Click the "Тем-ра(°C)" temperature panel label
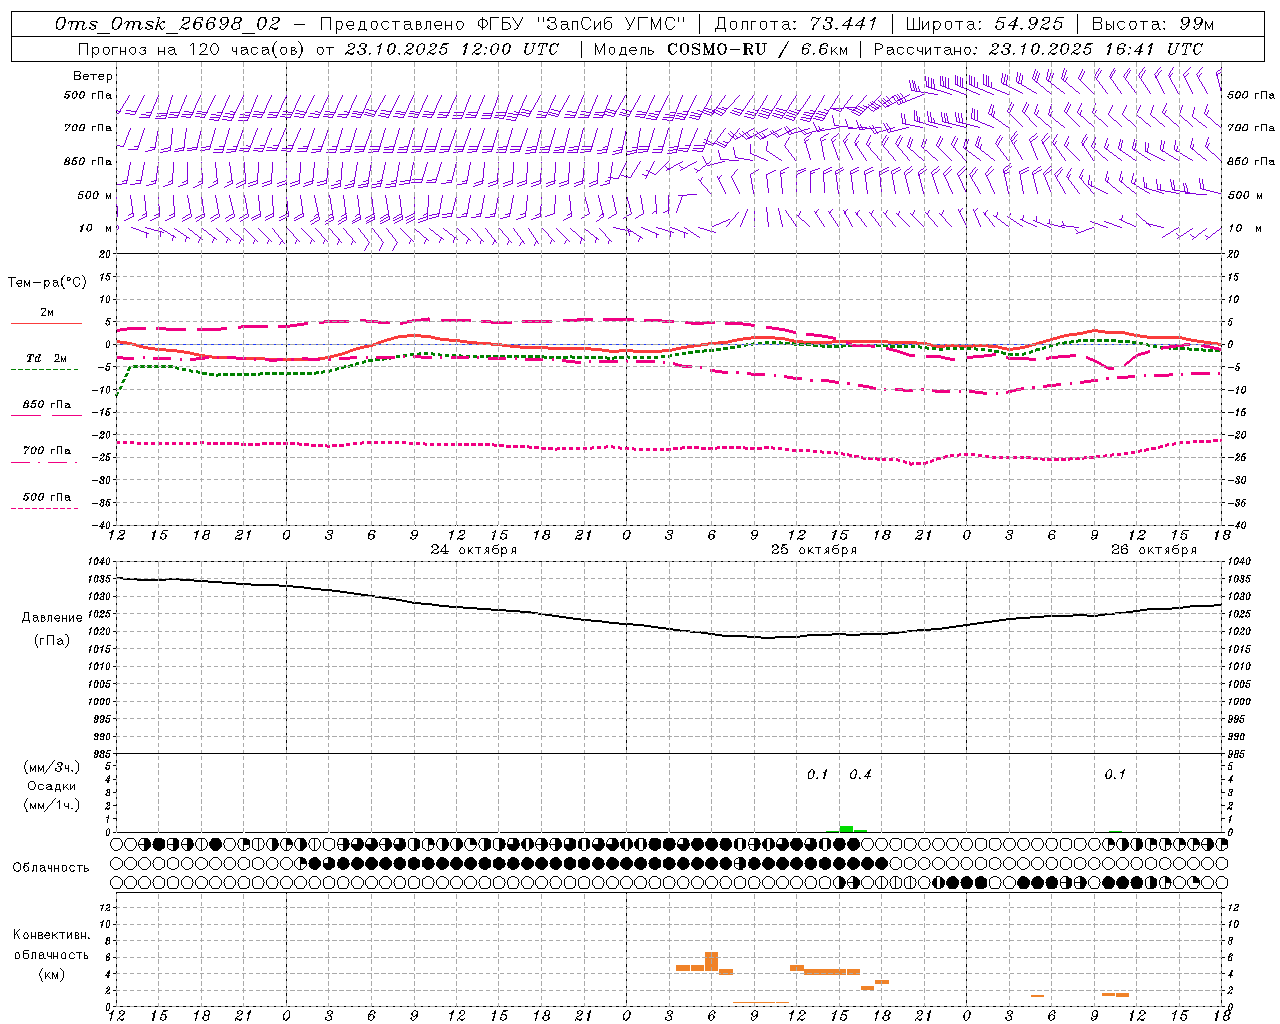 (47, 283)
